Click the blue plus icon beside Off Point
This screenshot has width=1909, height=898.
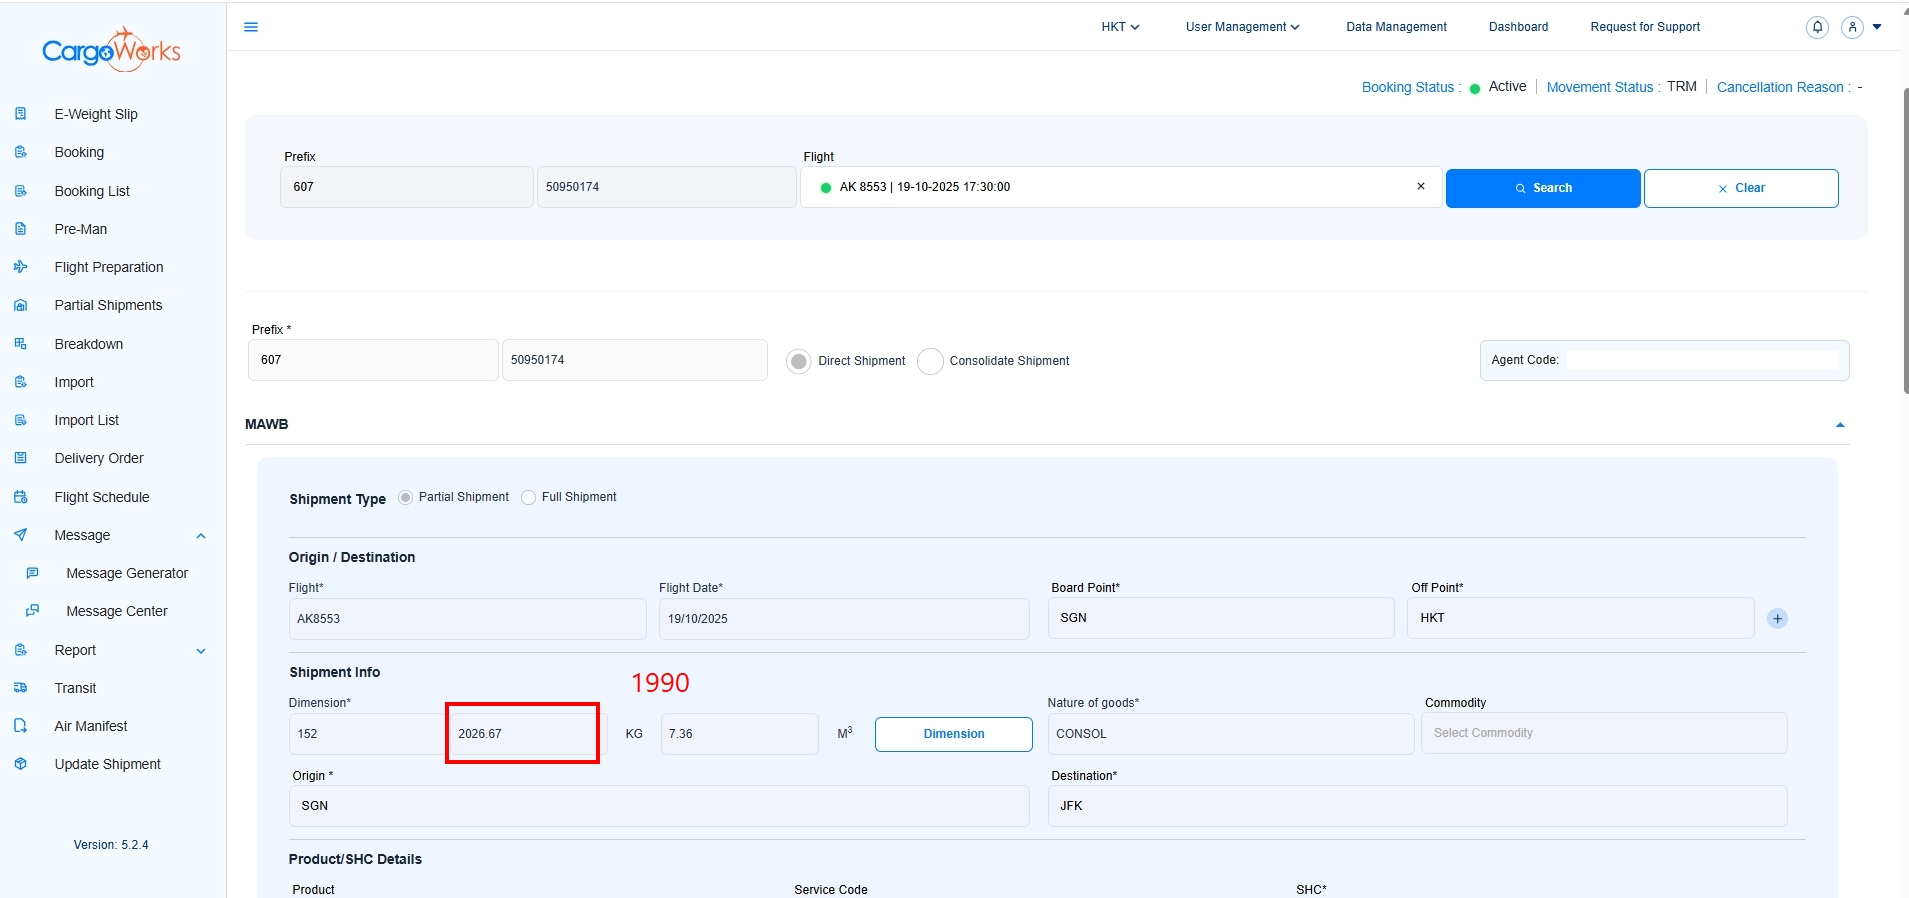1777,619
